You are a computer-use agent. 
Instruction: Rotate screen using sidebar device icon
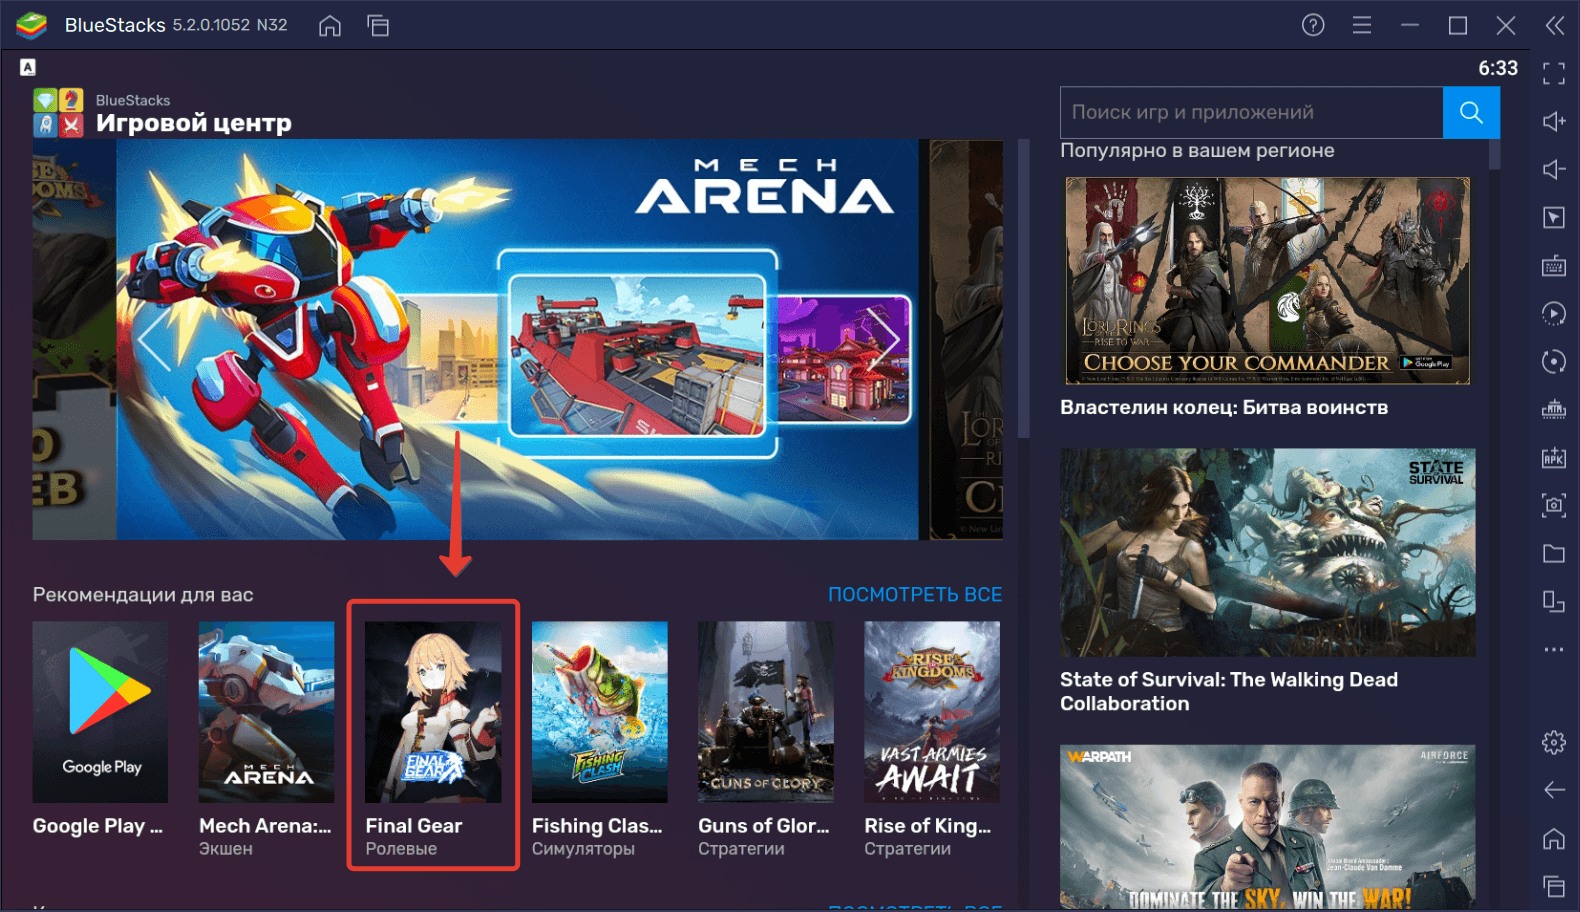pyautogui.click(x=1554, y=601)
